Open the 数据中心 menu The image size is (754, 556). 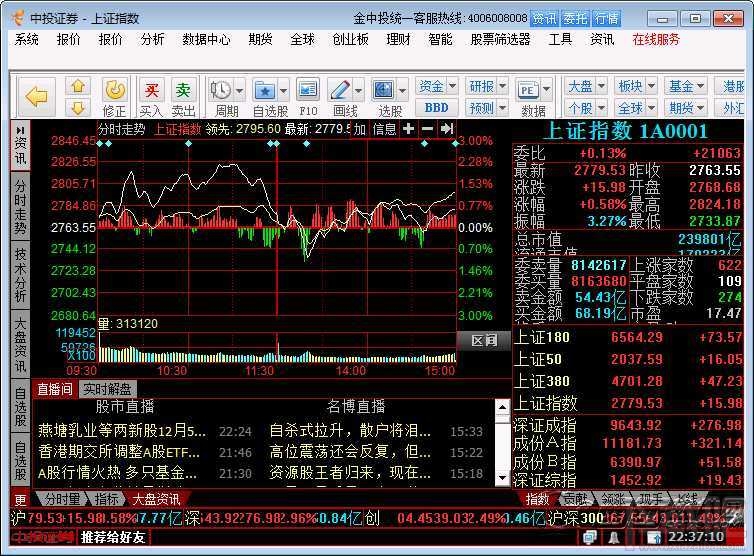coord(206,39)
